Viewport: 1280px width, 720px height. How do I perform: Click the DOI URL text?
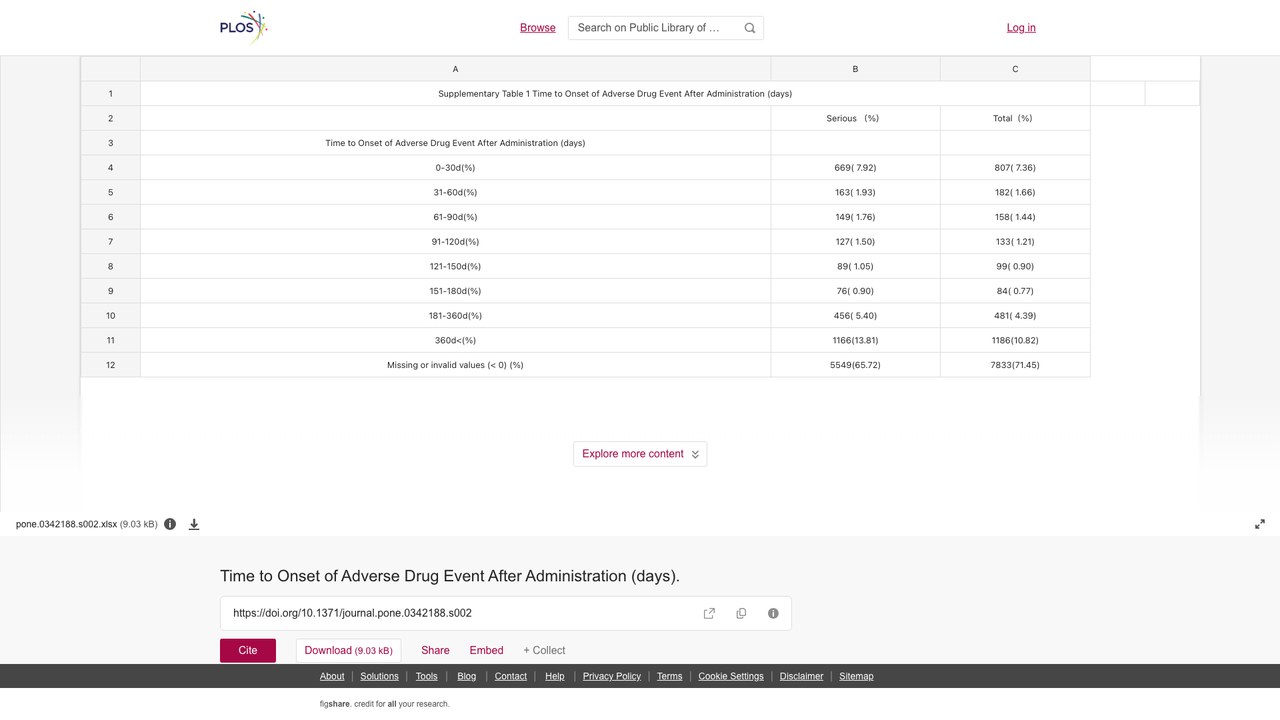[x=352, y=613]
